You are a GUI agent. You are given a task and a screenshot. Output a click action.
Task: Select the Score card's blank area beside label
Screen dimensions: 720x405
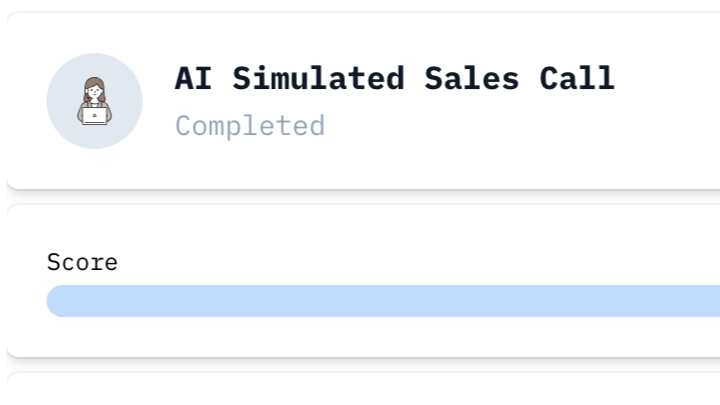(x=400, y=263)
